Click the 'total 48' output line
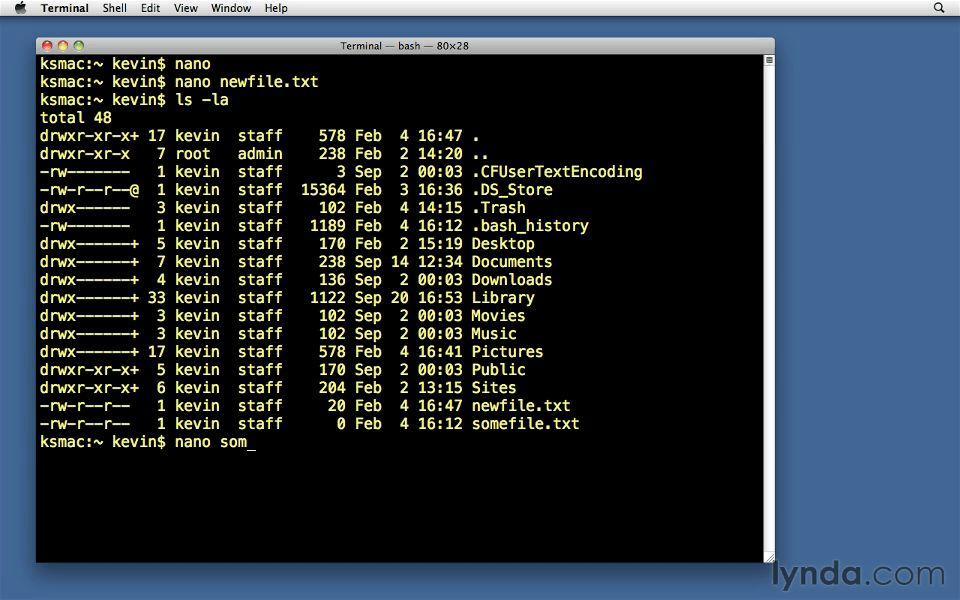Viewport: 960px width, 600px height. [x=76, y=118]
